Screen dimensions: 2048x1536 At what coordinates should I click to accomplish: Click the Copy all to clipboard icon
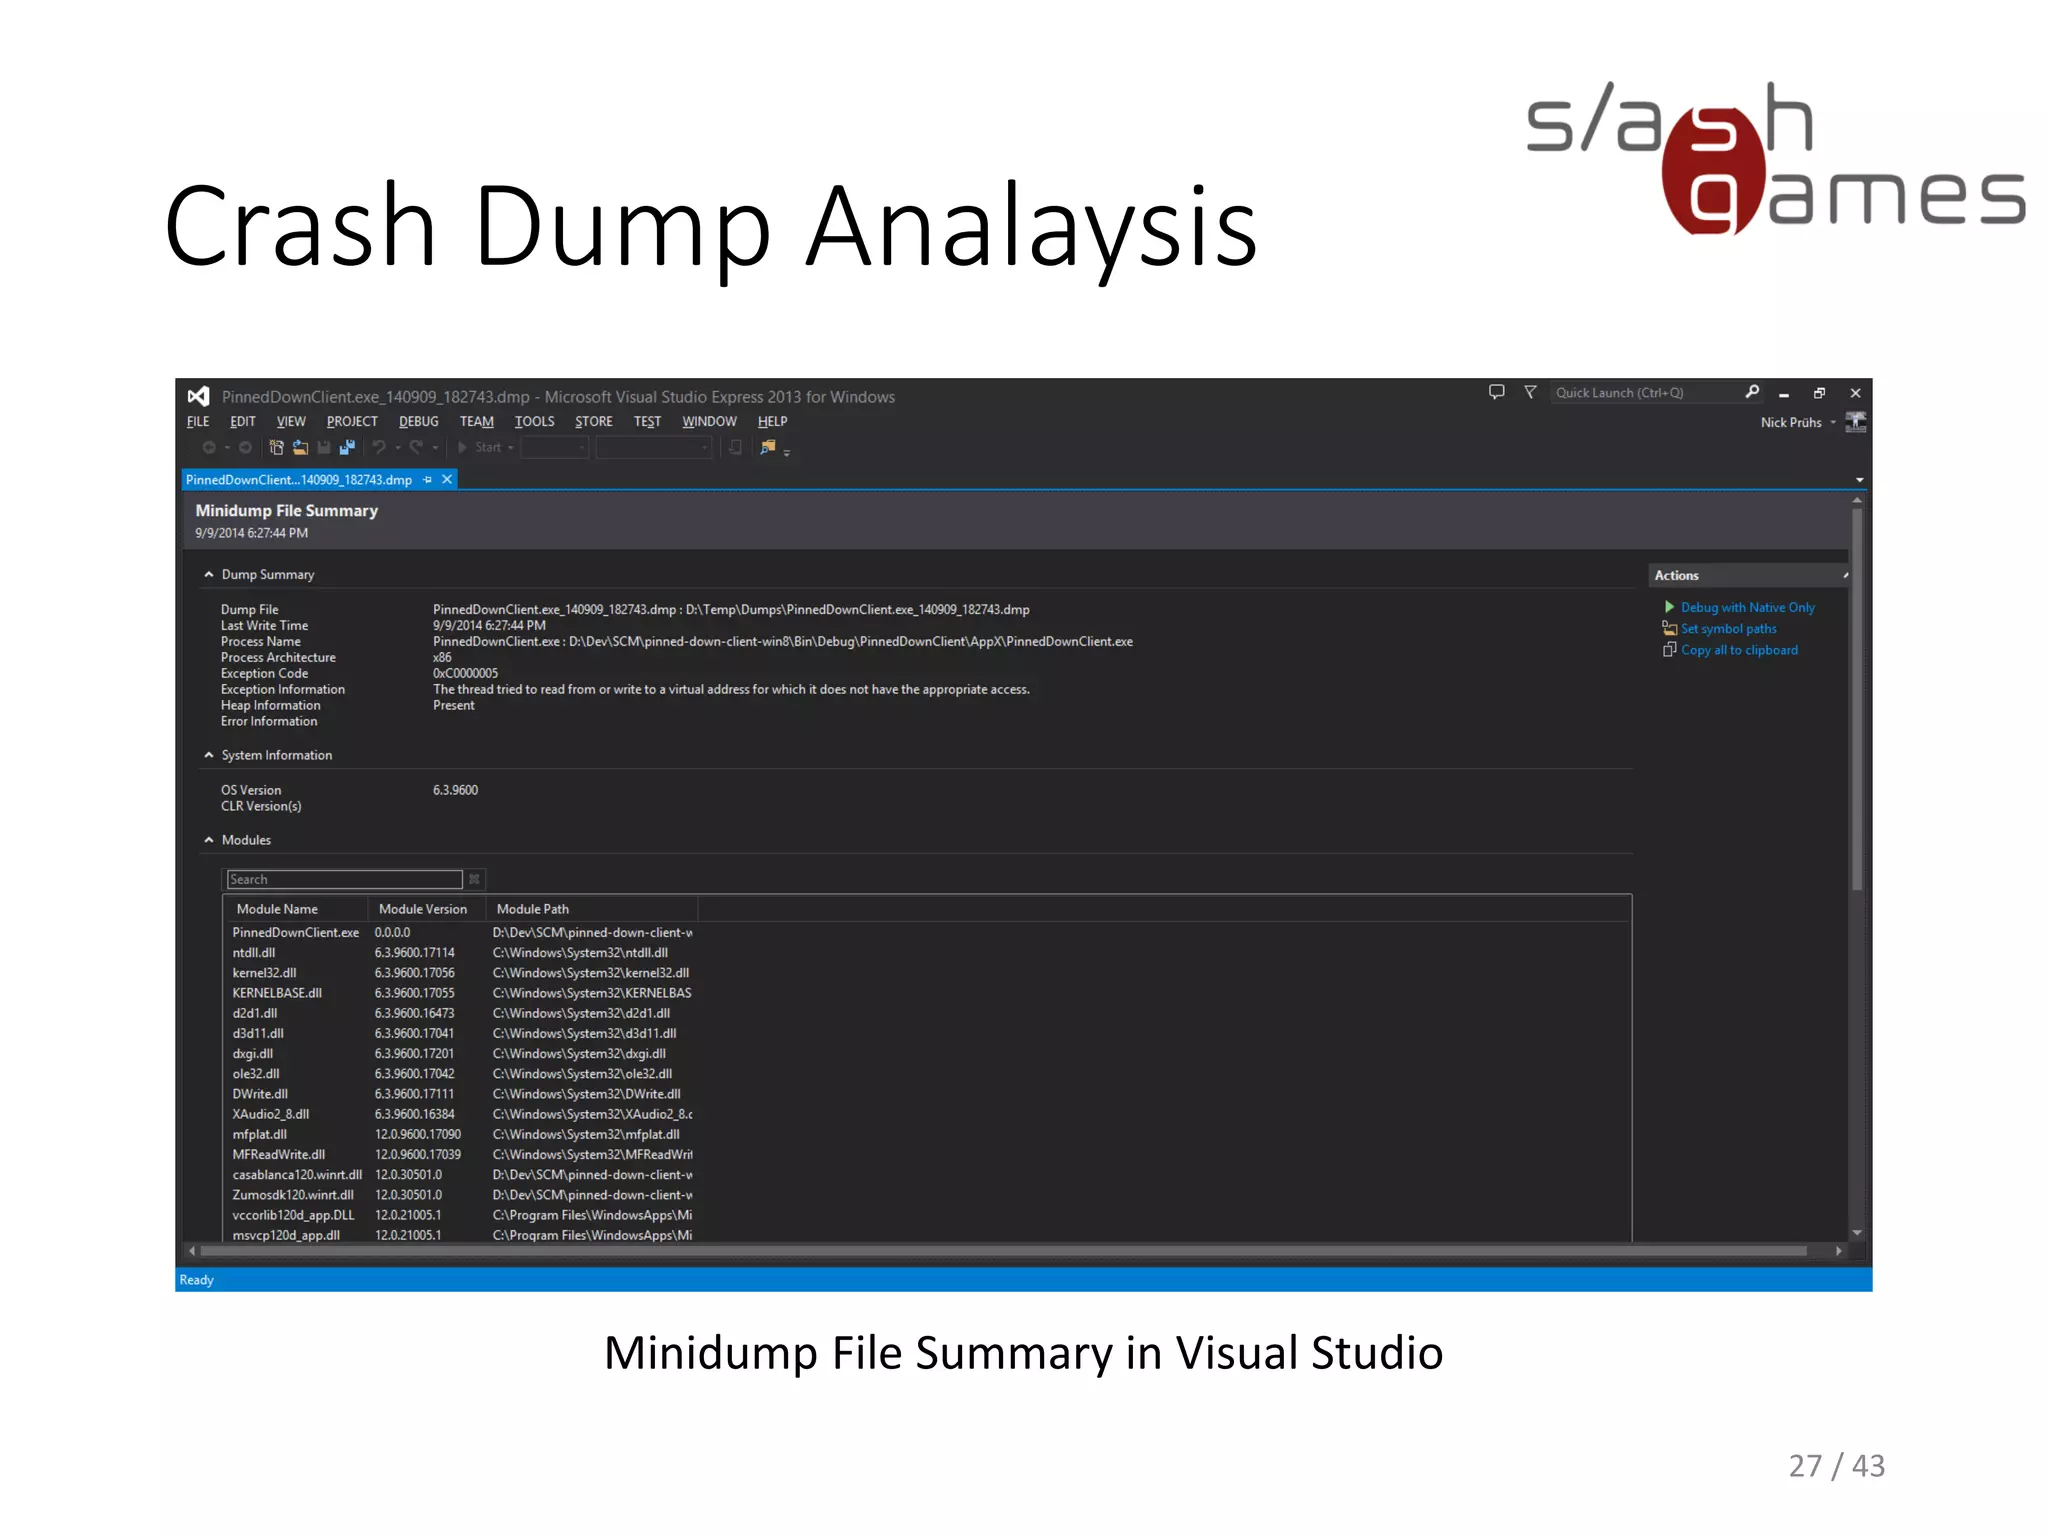click(x=1670, y=650)
